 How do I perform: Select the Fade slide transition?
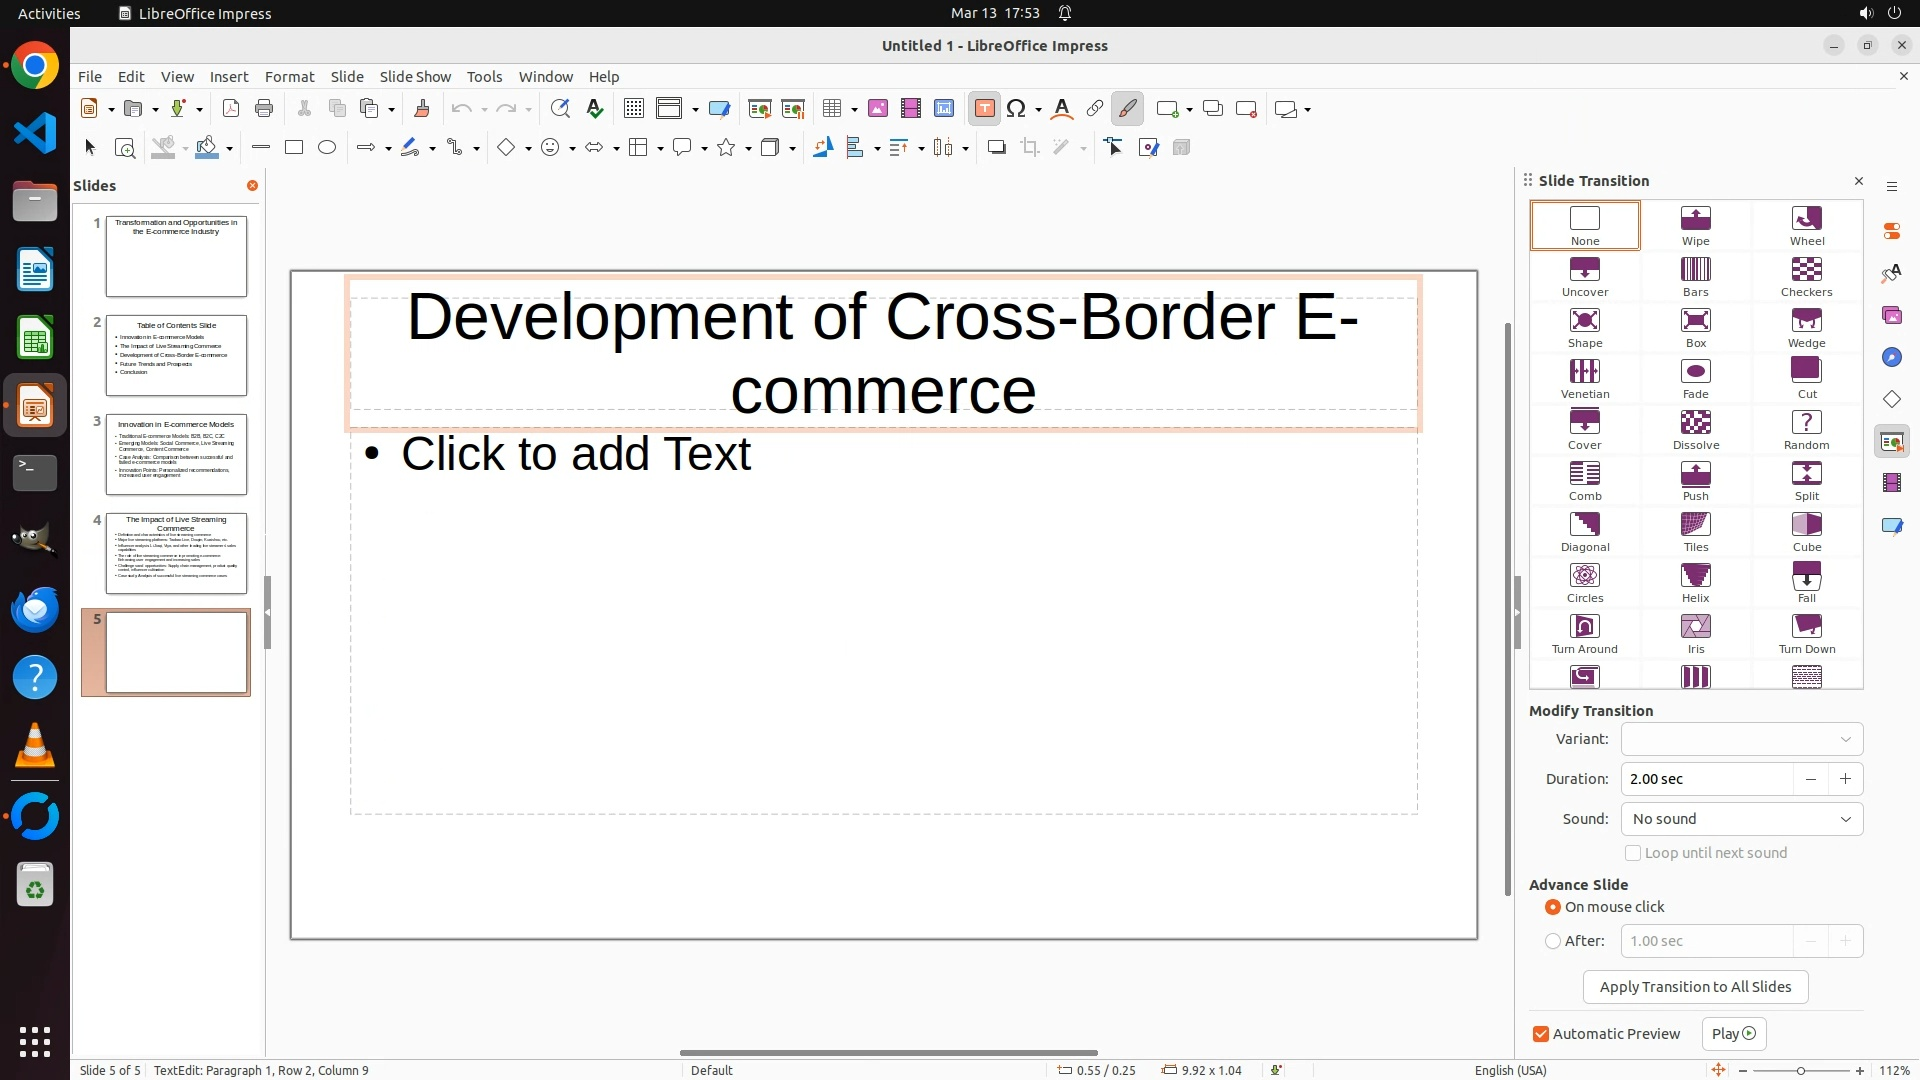1695,378
